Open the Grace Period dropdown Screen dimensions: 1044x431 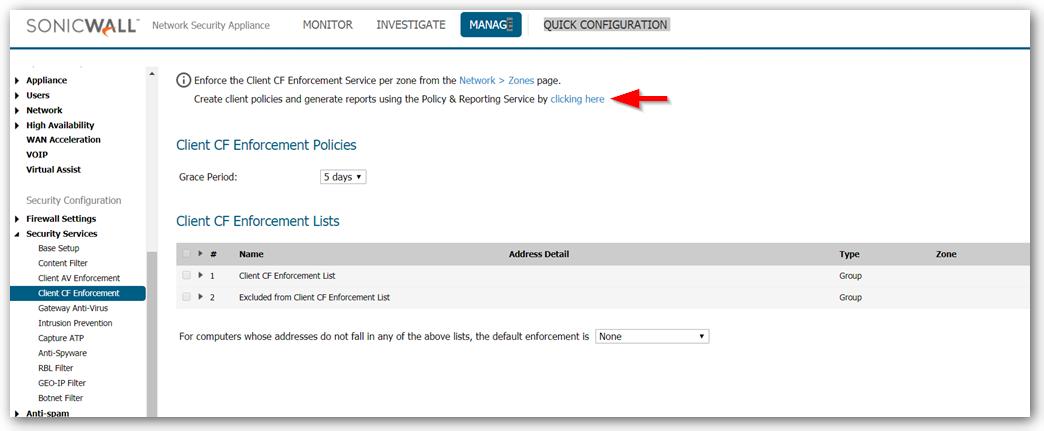point(343,177)
